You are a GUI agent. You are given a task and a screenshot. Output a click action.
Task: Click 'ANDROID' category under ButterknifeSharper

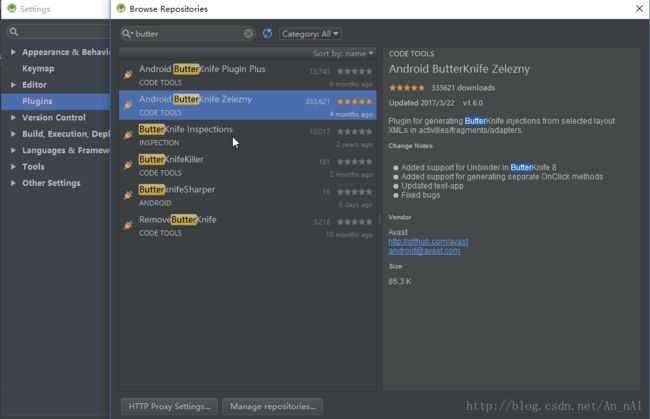[155, 203]
